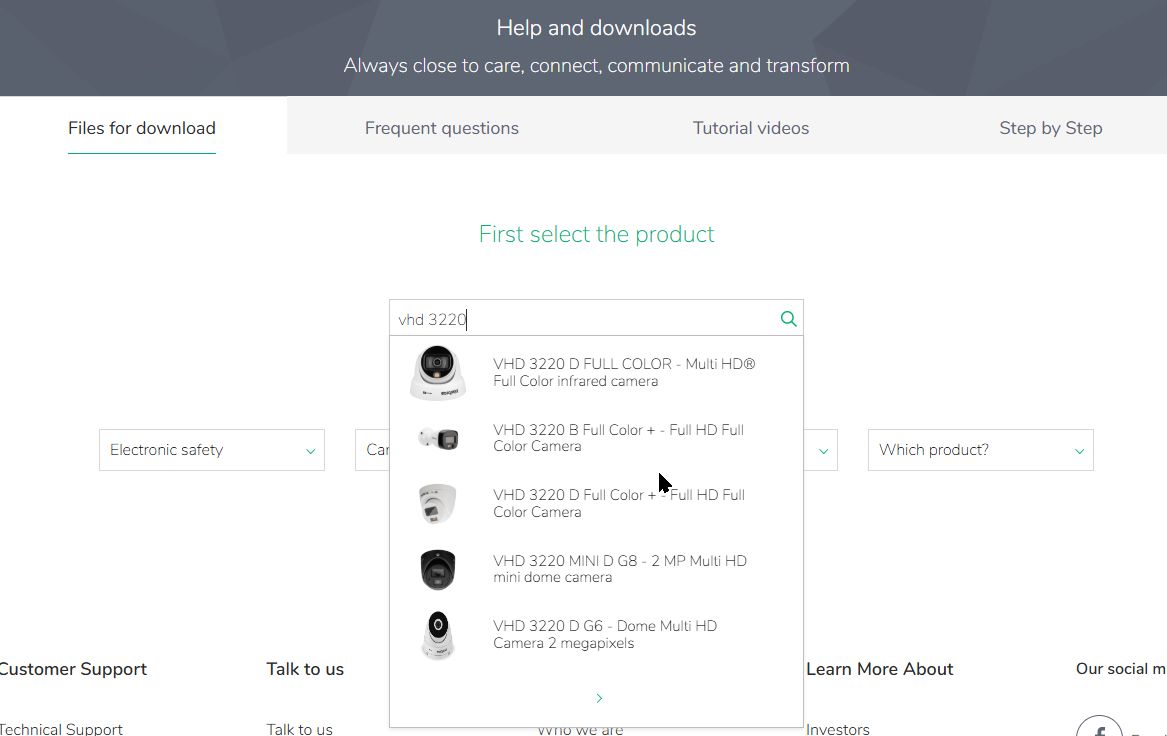Screen dimensions: 1167x736
Task: Choose VHD 3220 MINI D G8 result text
Action: [x=619, y=569]
